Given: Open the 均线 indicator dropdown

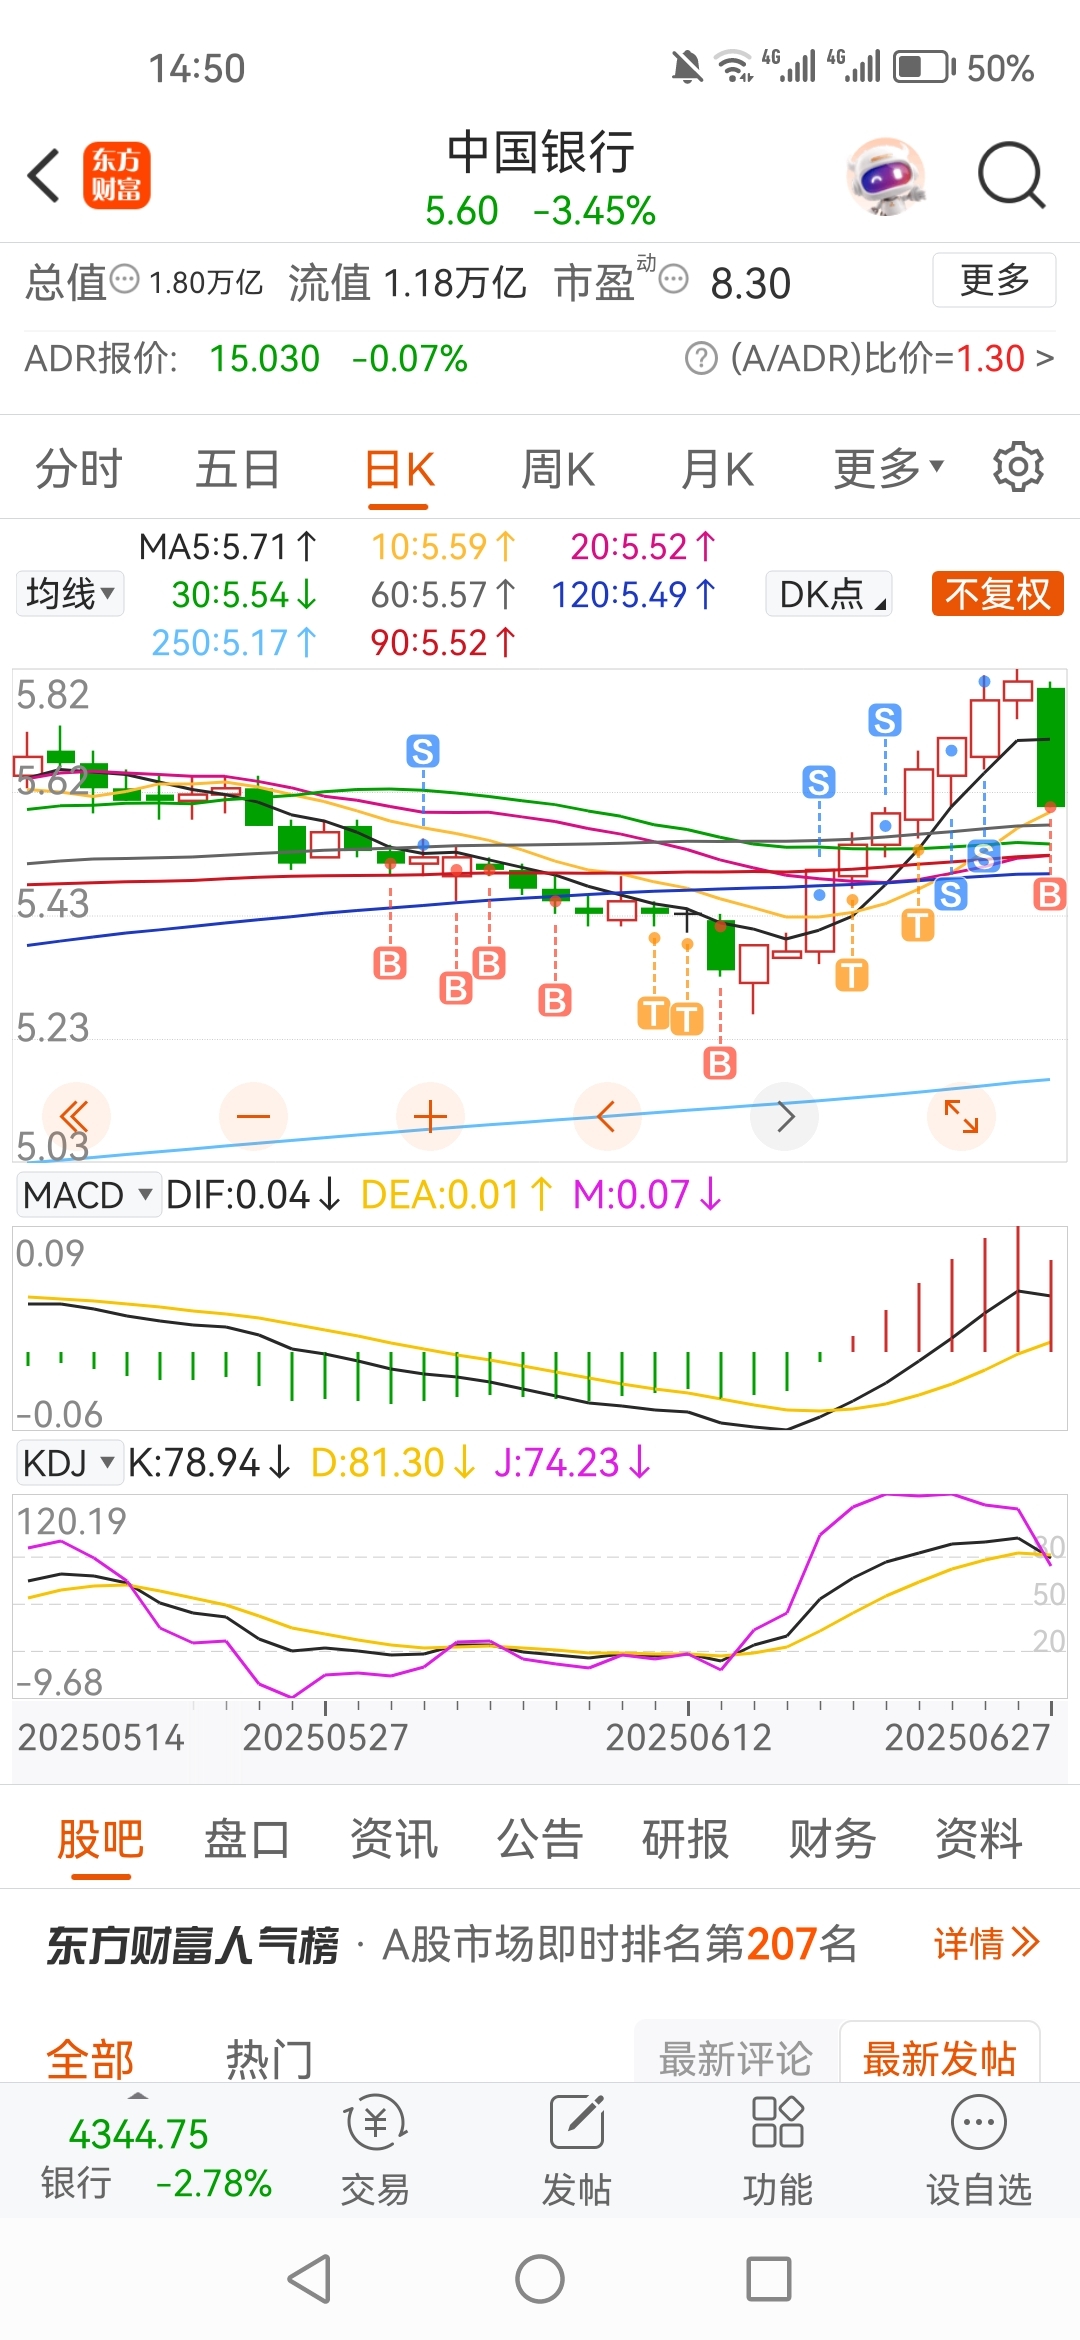Looking at the screenshot, I should tap(70, 594).
